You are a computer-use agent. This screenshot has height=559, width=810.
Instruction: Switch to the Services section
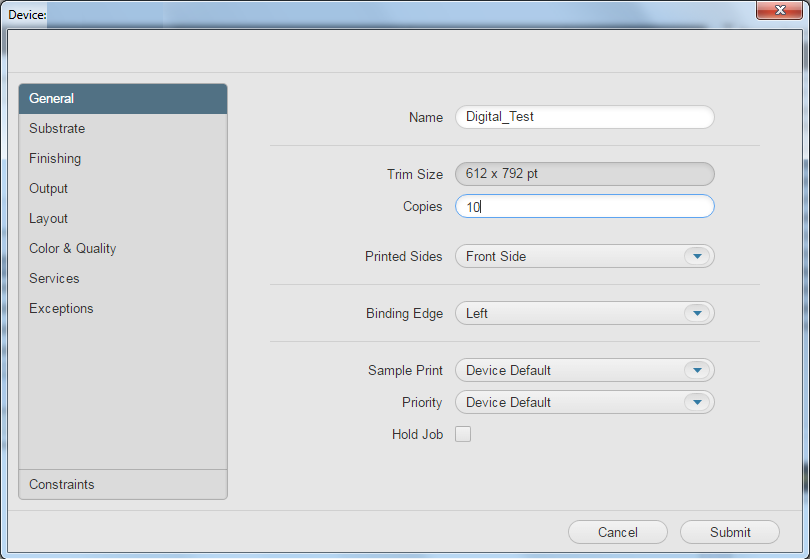(x=123, y=278)
